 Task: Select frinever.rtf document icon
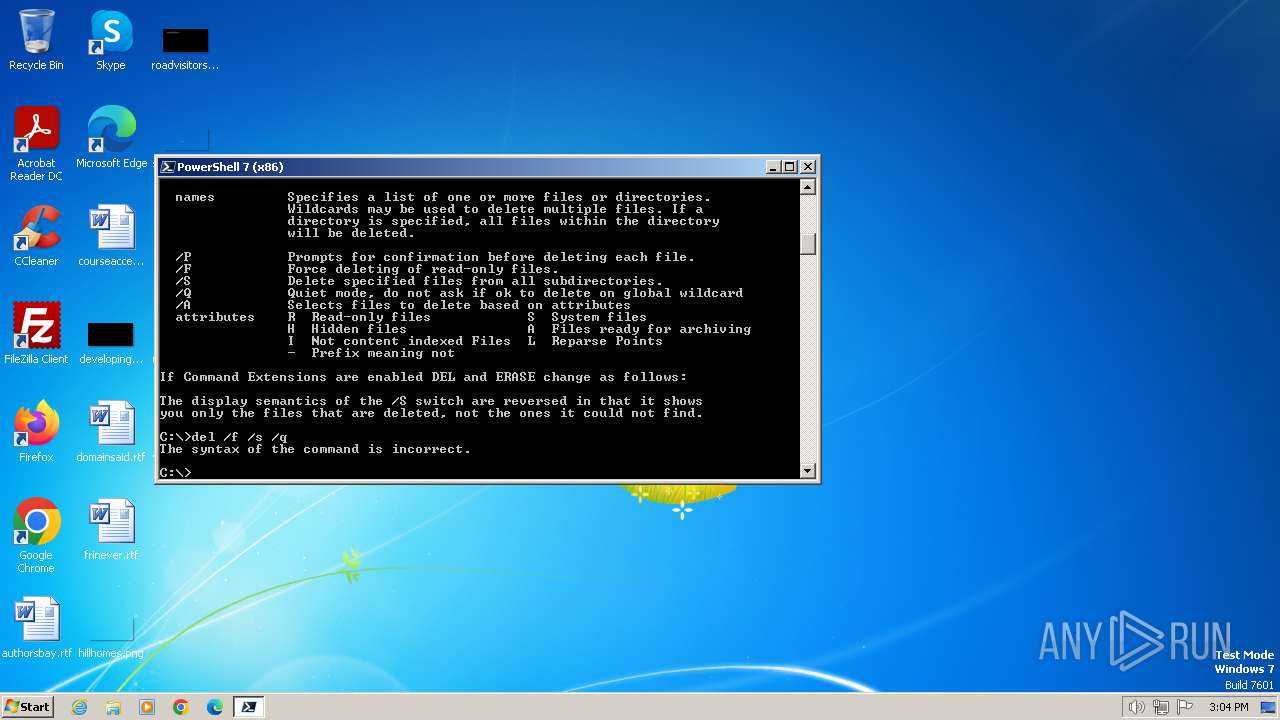click(x=111, y=530)
